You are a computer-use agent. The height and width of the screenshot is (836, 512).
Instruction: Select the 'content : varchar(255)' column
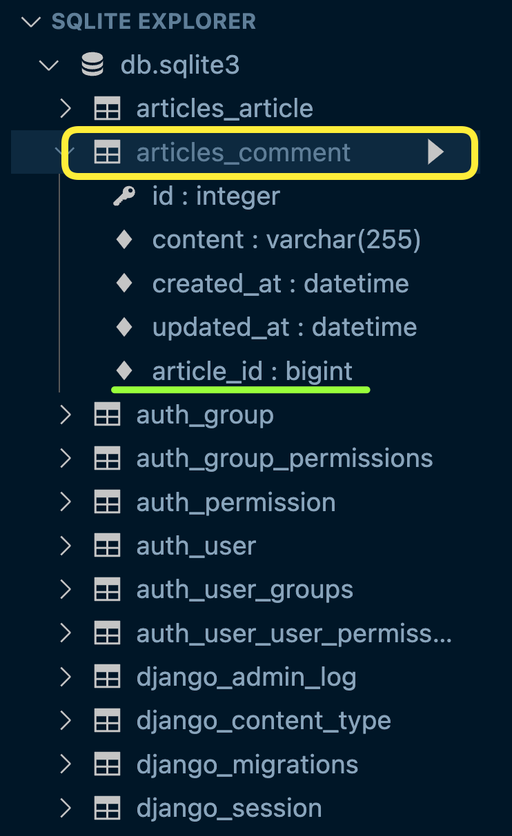(x=286, y=240)
